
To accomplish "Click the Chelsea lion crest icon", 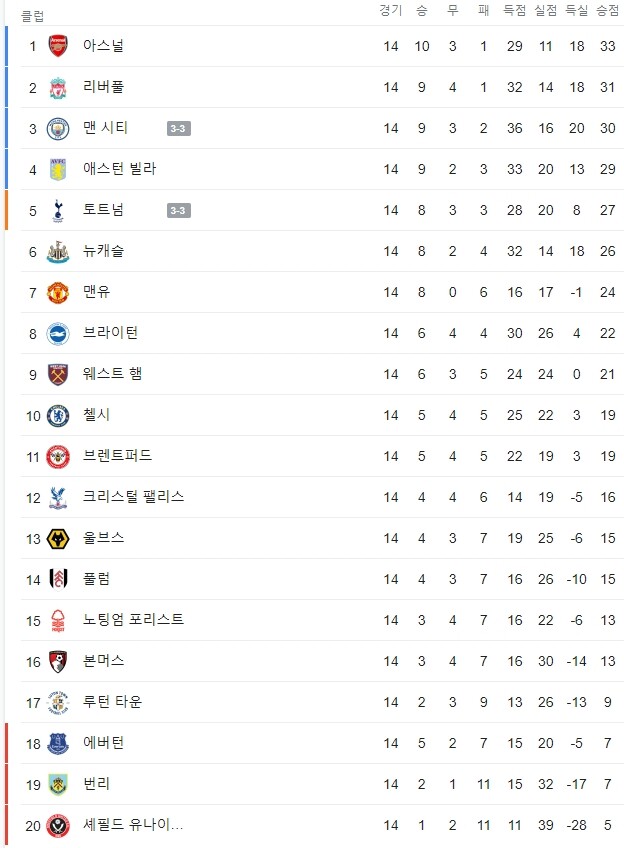I will pyautogui.click(x=58, y=416).
